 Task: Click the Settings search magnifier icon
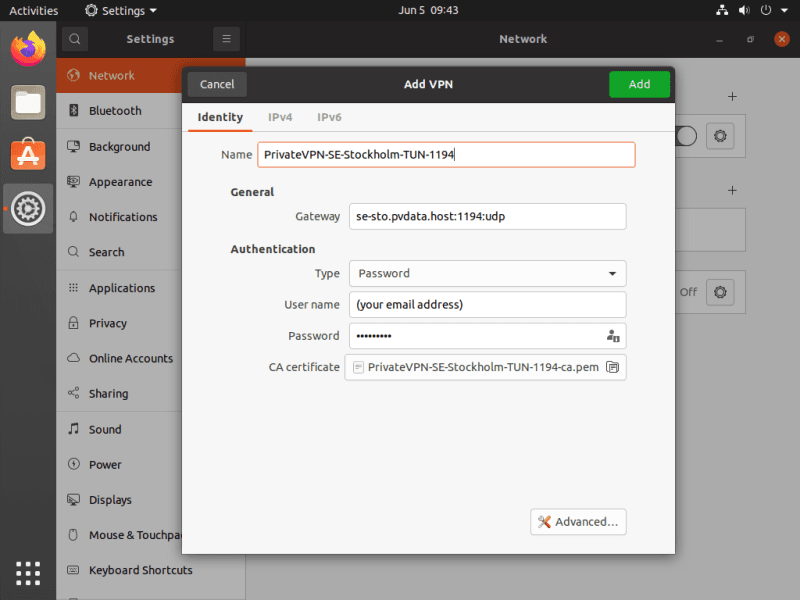pyautogui.click(x=75, y=39)
